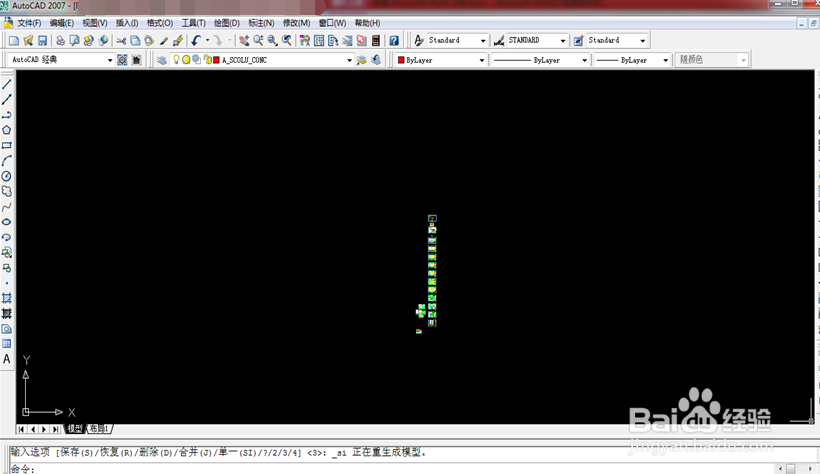Viewport: 820px width, 474px height.
Task: Toggle layer freeze sun icon
Action: click(186, 60)
